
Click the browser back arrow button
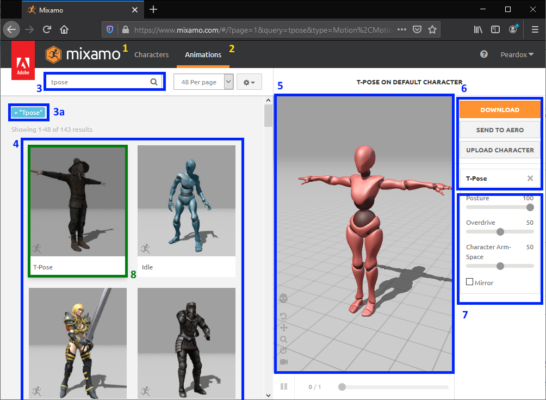[x=11, y=30]
